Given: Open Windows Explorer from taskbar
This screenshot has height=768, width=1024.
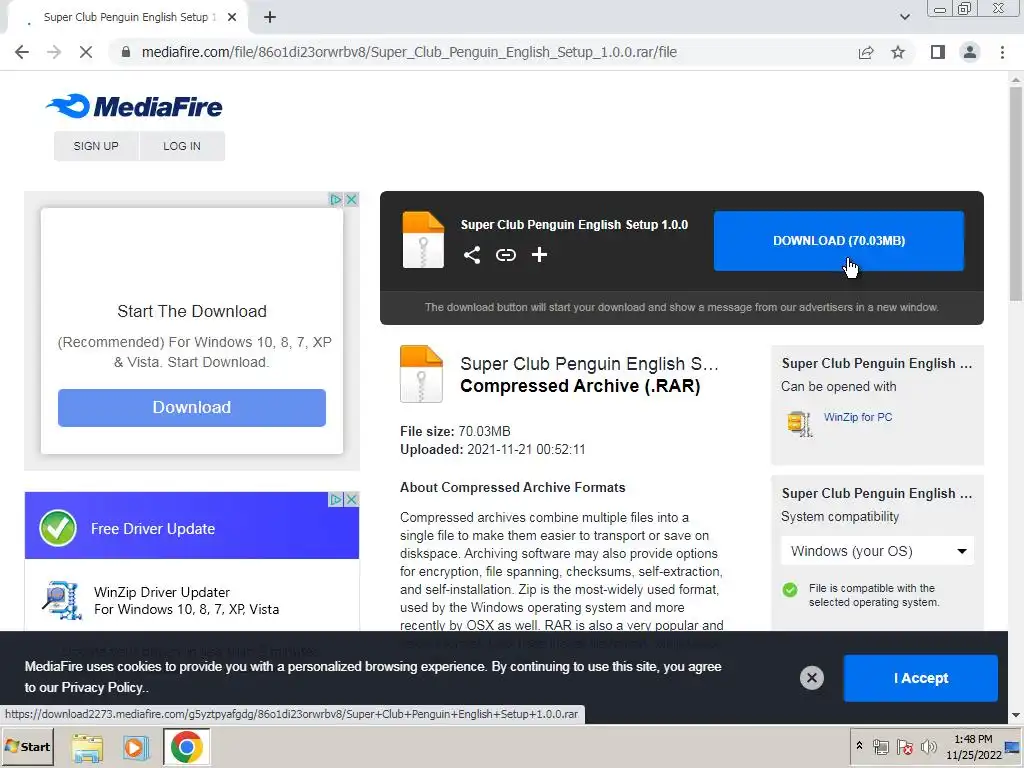Looking at the screenshot, I should 87,747.
